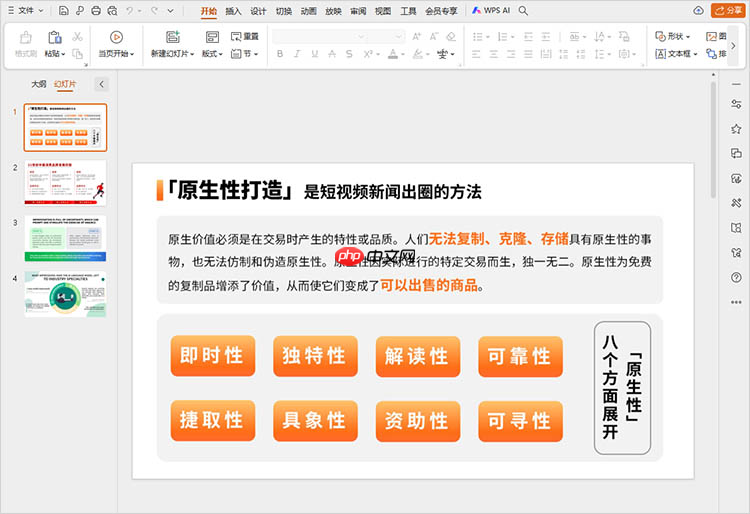The height and width of the screenshot is (514, 750).
Task: Open the settings sliders icon in right sidebar
Action: click(736, 104)
